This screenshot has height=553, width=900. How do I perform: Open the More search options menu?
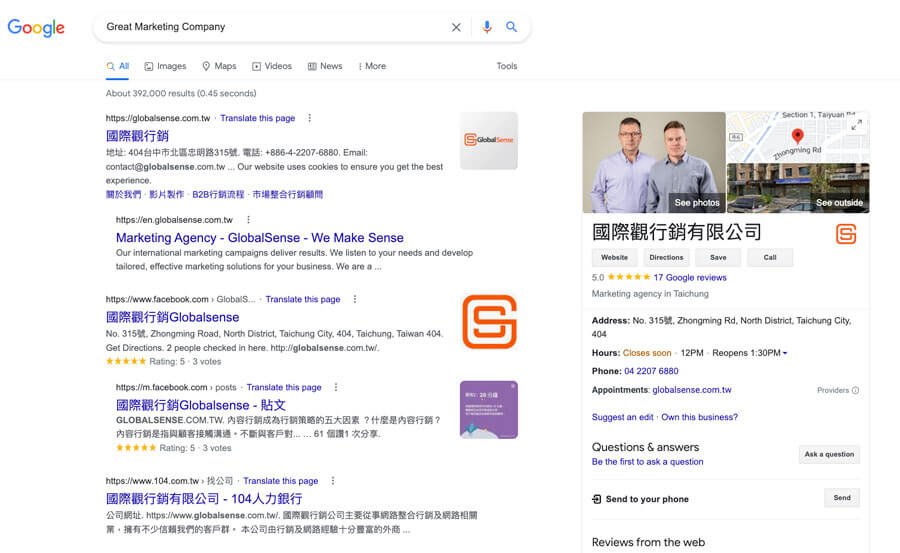point(372,66)
